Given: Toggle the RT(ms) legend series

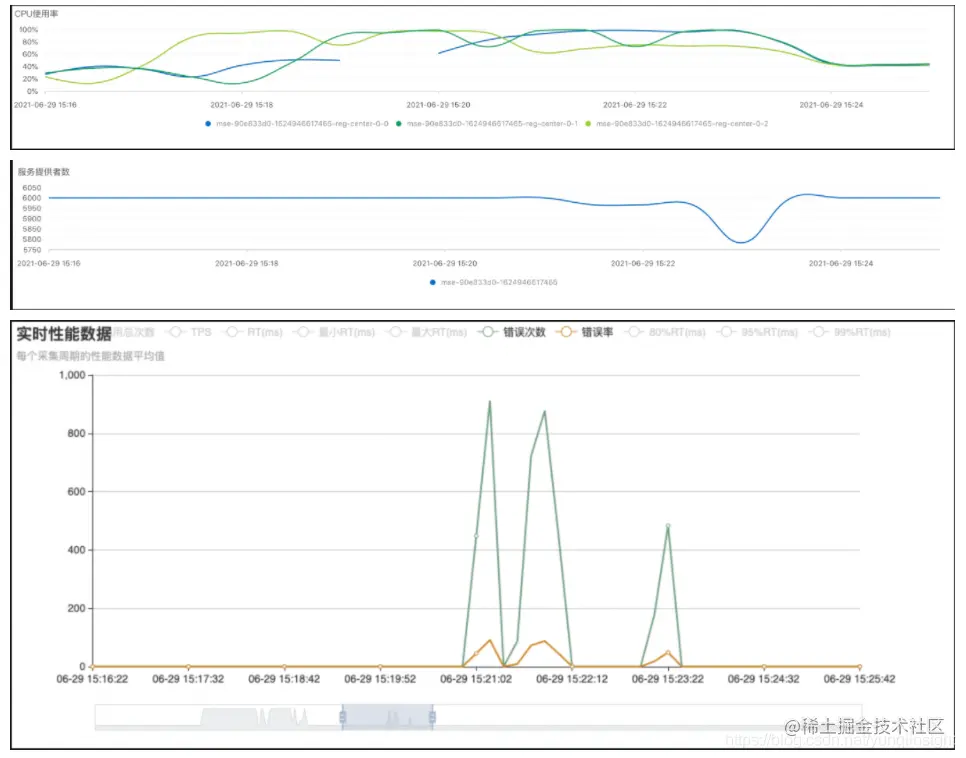Looking at the screenshot, I should click(254, 332).
